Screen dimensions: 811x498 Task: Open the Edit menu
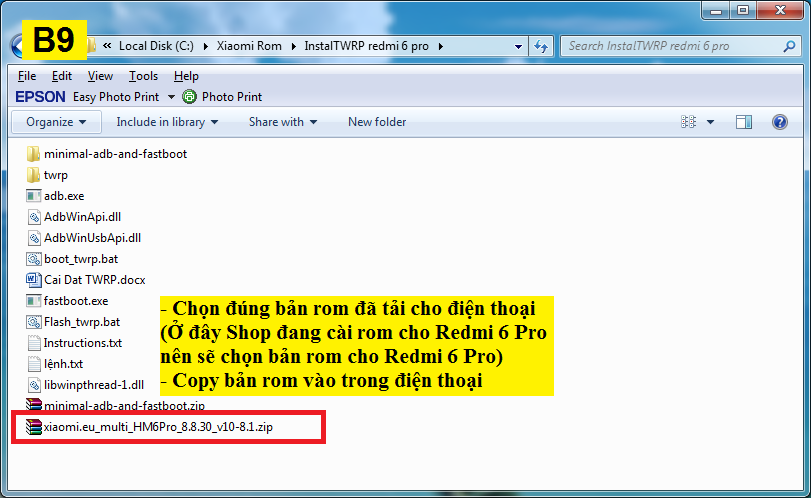click(62, 76)
